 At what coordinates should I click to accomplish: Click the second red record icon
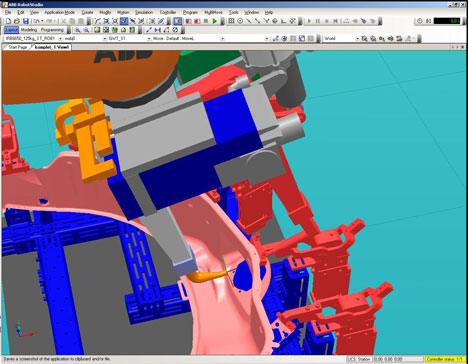pyautogui.click(x=197, y=21)
